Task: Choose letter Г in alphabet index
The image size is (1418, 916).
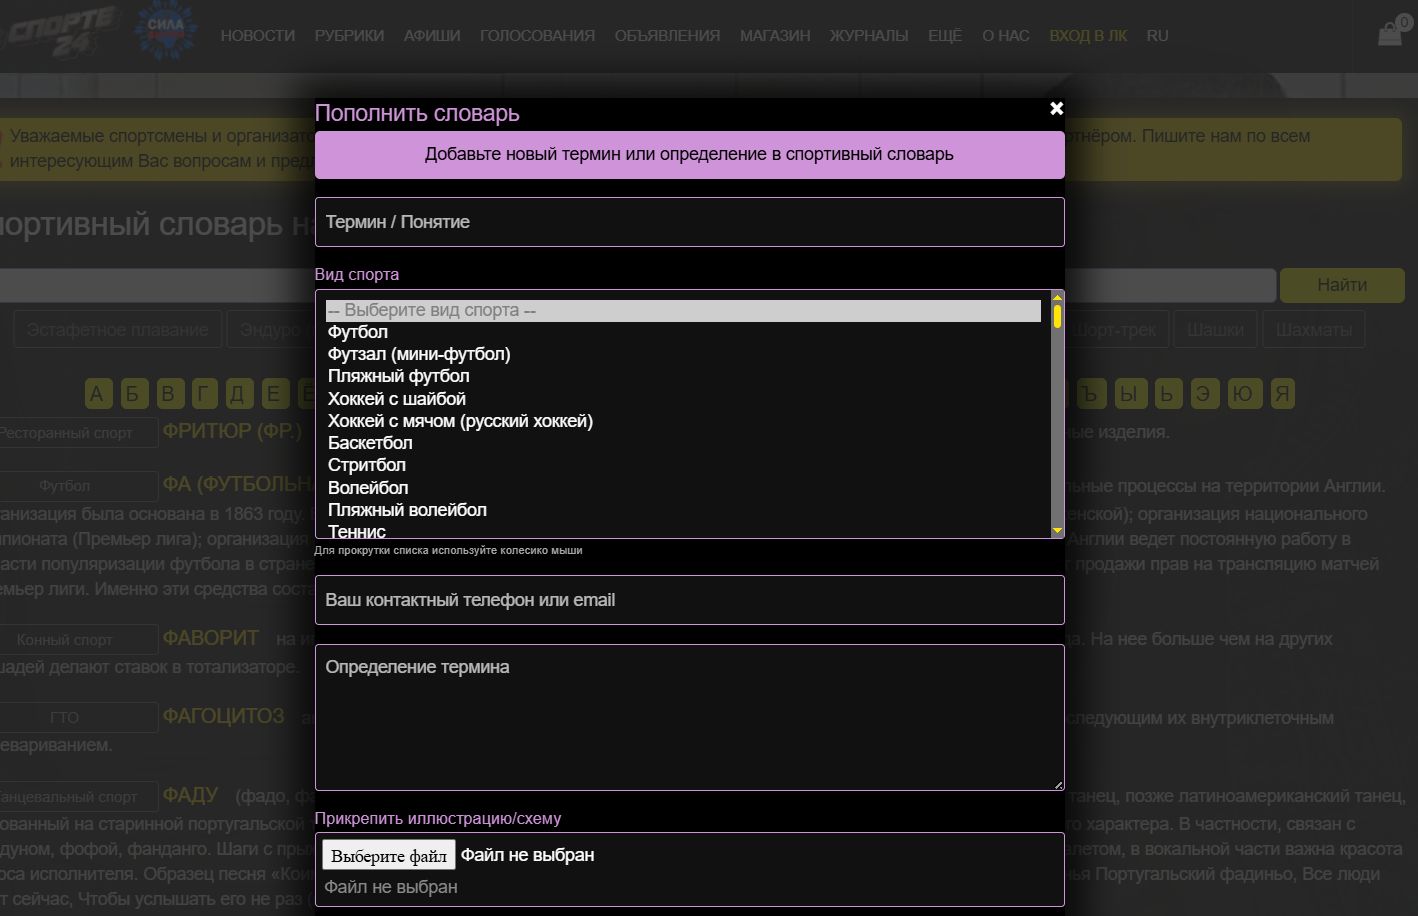Action: [x=203, y=394]
